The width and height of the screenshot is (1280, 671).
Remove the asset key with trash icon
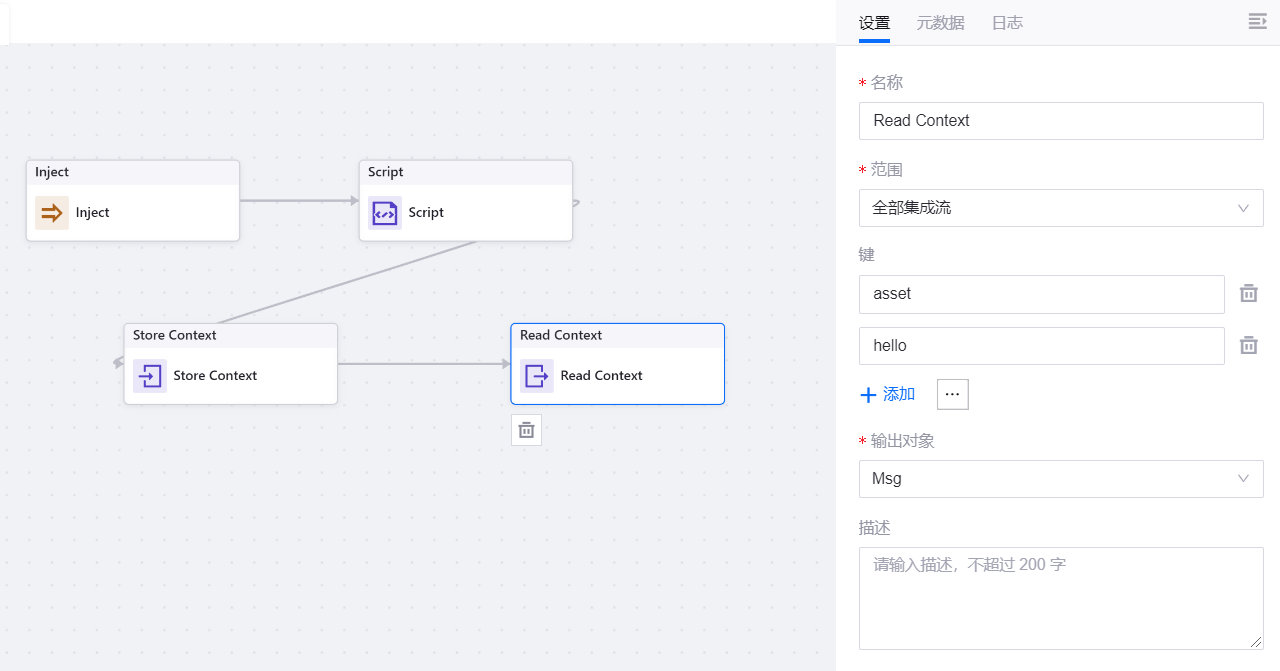point(1248,294)
